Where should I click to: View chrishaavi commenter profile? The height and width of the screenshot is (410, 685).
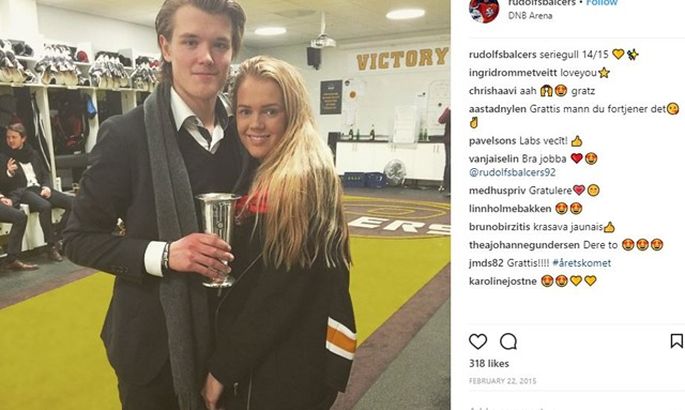click(492, 91)
